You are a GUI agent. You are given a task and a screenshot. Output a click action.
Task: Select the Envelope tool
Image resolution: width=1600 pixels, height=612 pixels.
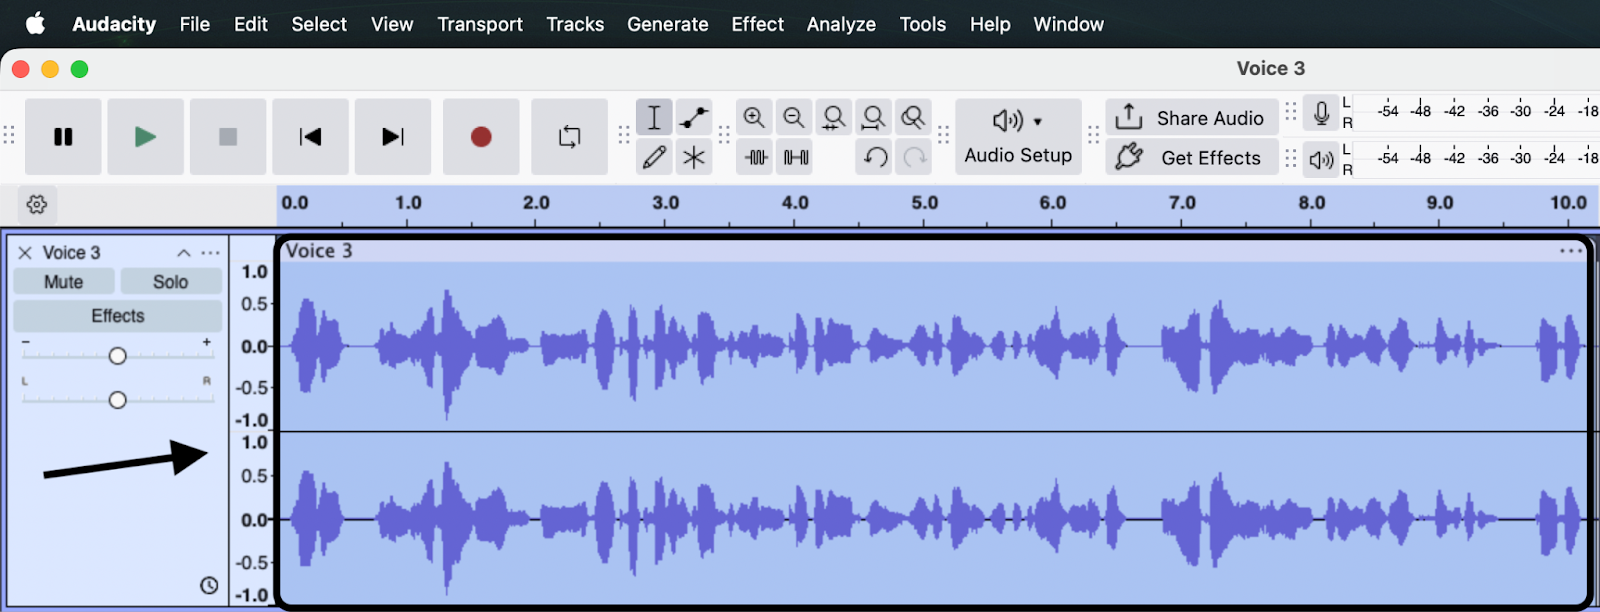point(694,118)
